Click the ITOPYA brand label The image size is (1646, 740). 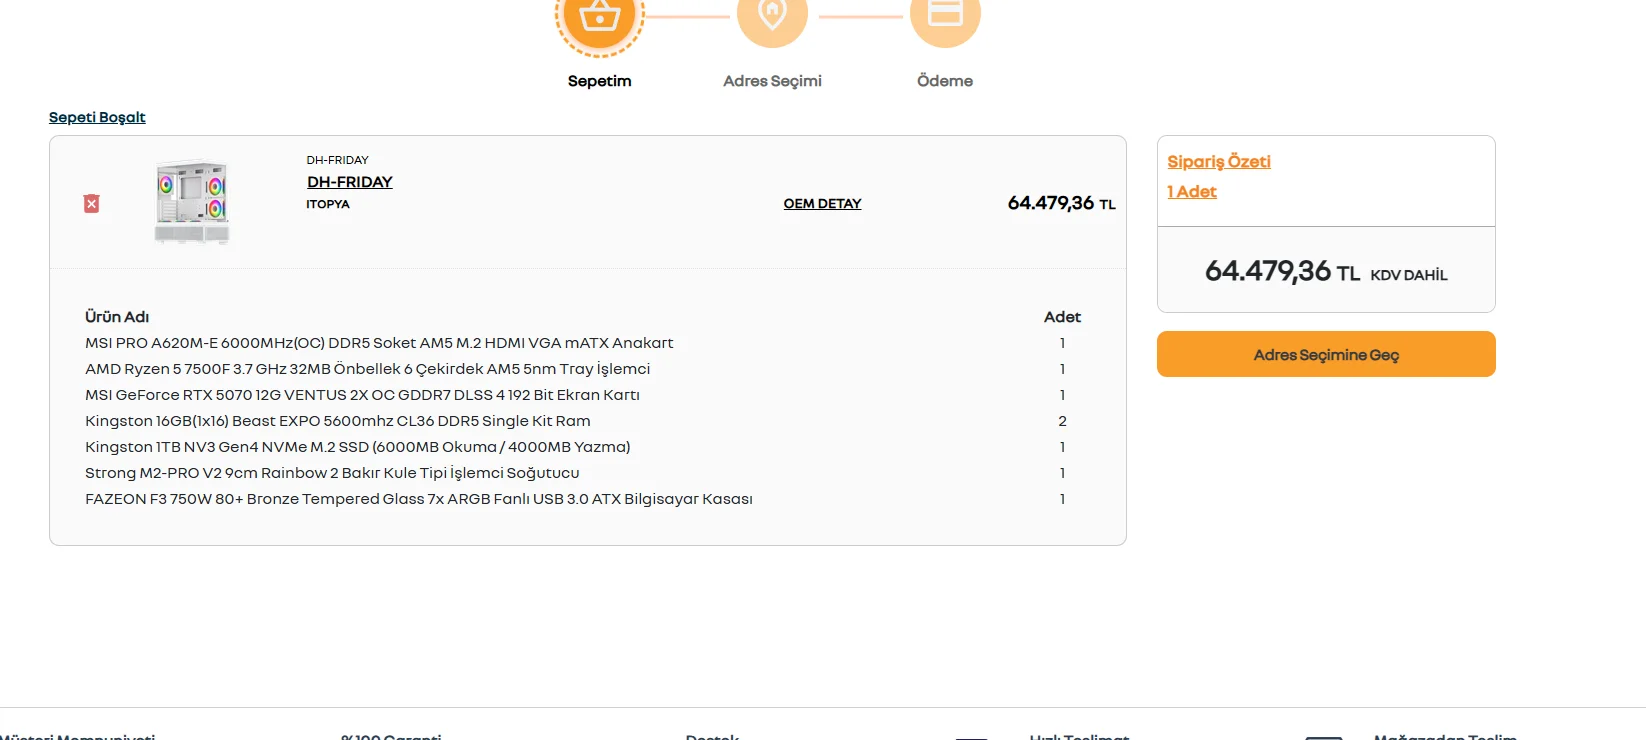(328, 204)
